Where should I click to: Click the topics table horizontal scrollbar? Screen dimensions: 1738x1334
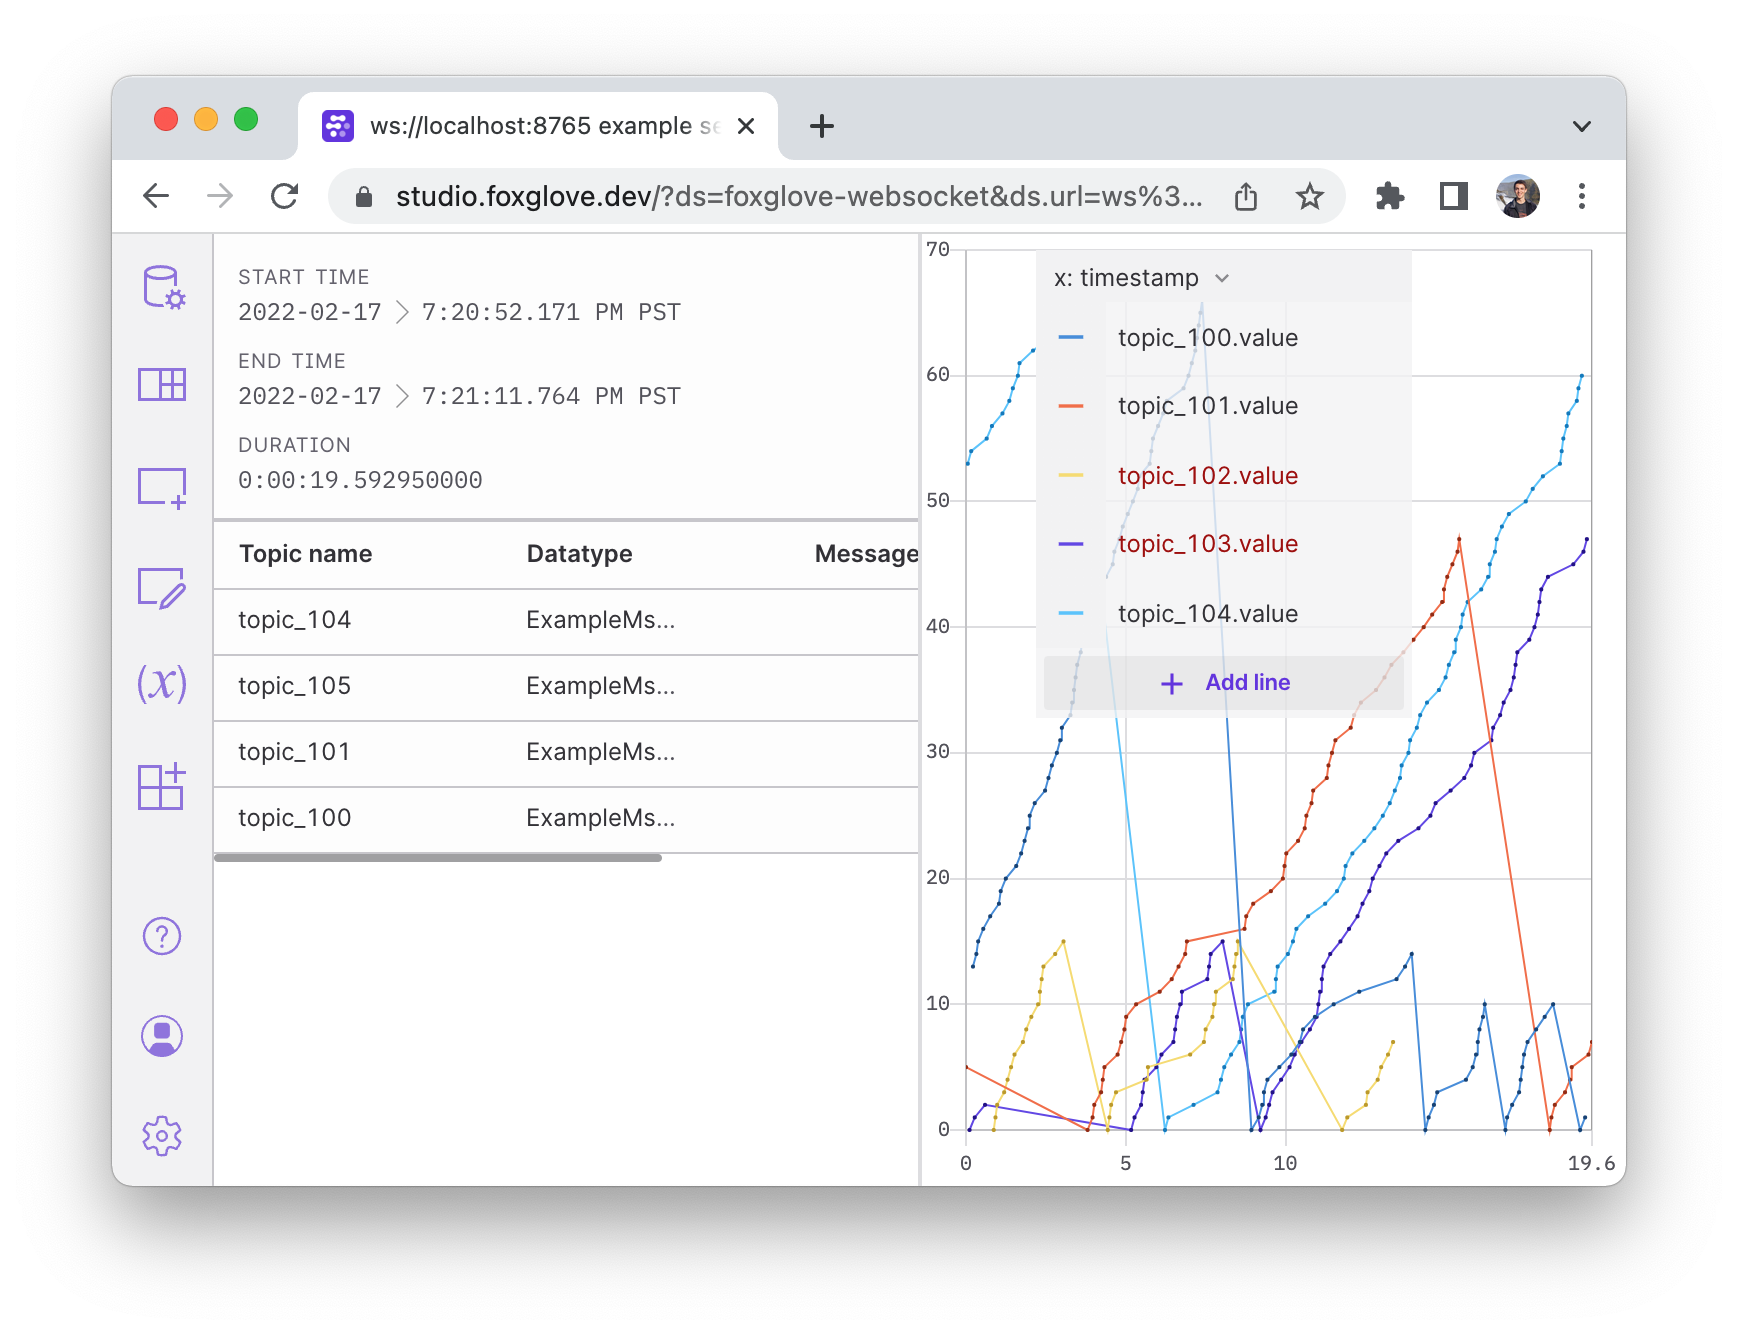click(x=438, y=858)
